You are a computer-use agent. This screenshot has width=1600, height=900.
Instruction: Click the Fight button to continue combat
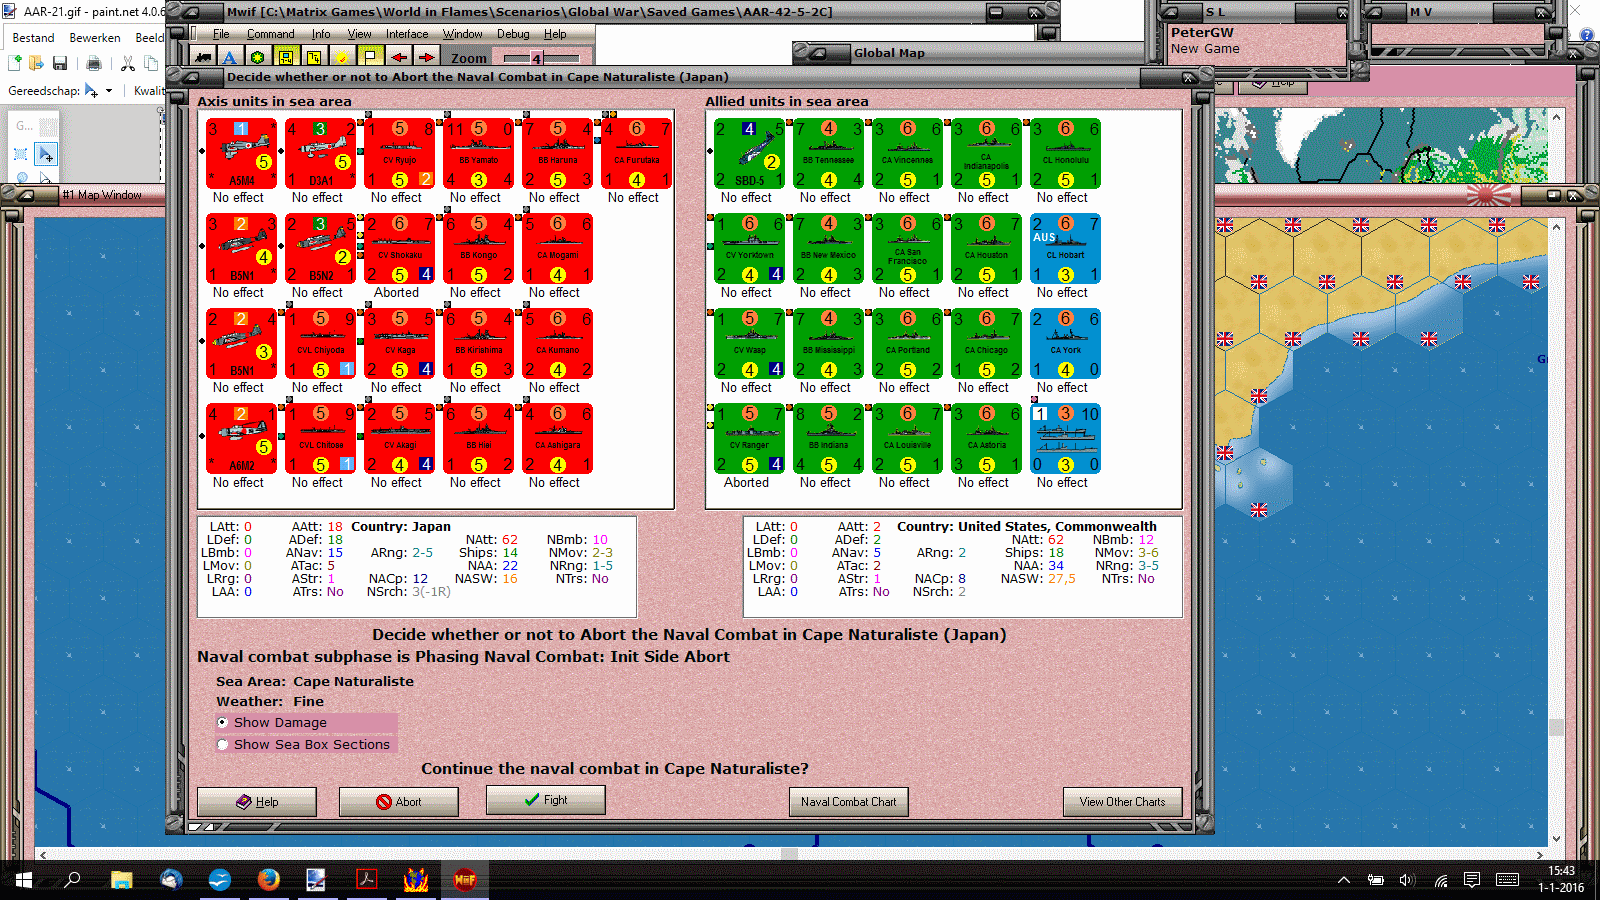(546, 800)
